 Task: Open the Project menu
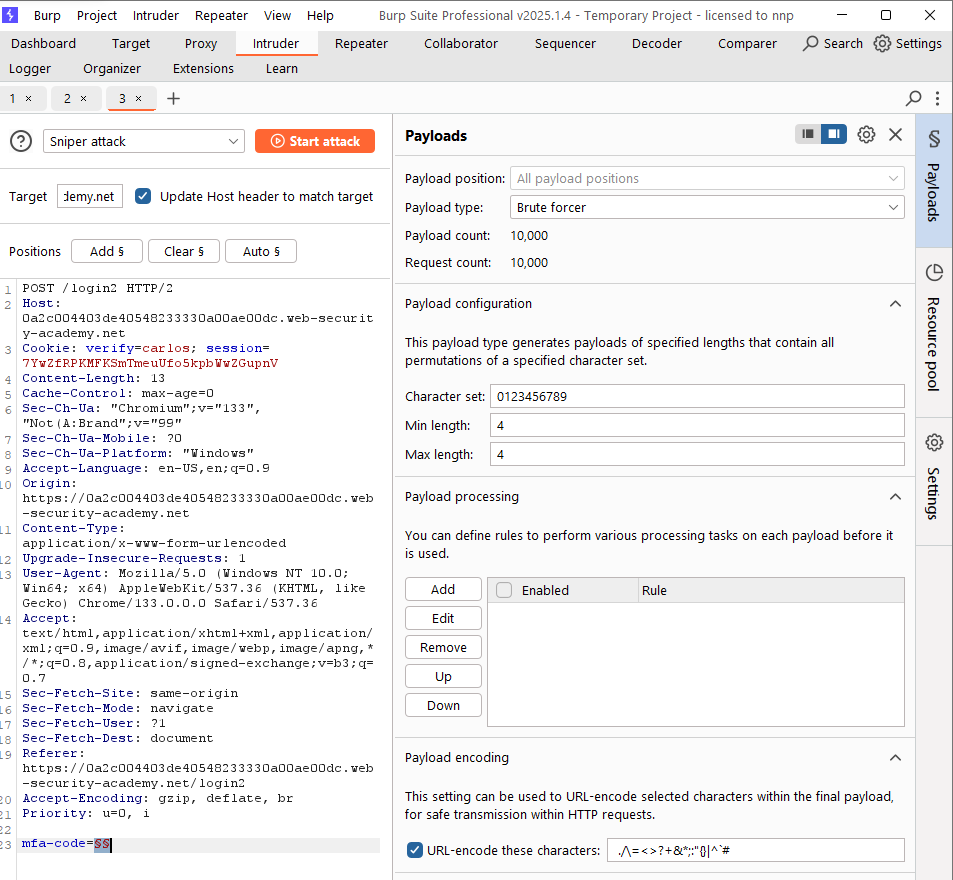click(97, 16)
